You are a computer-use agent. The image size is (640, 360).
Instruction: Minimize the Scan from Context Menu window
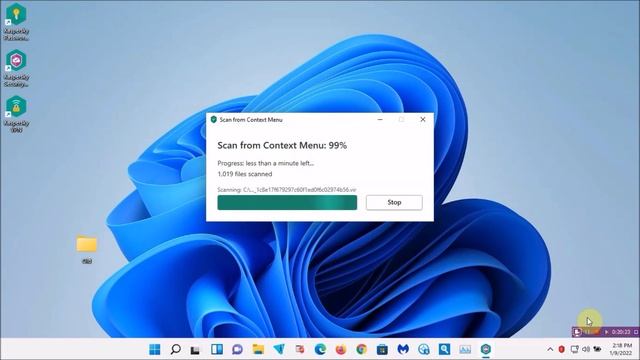pyautogui.click(x=380, y=120)
